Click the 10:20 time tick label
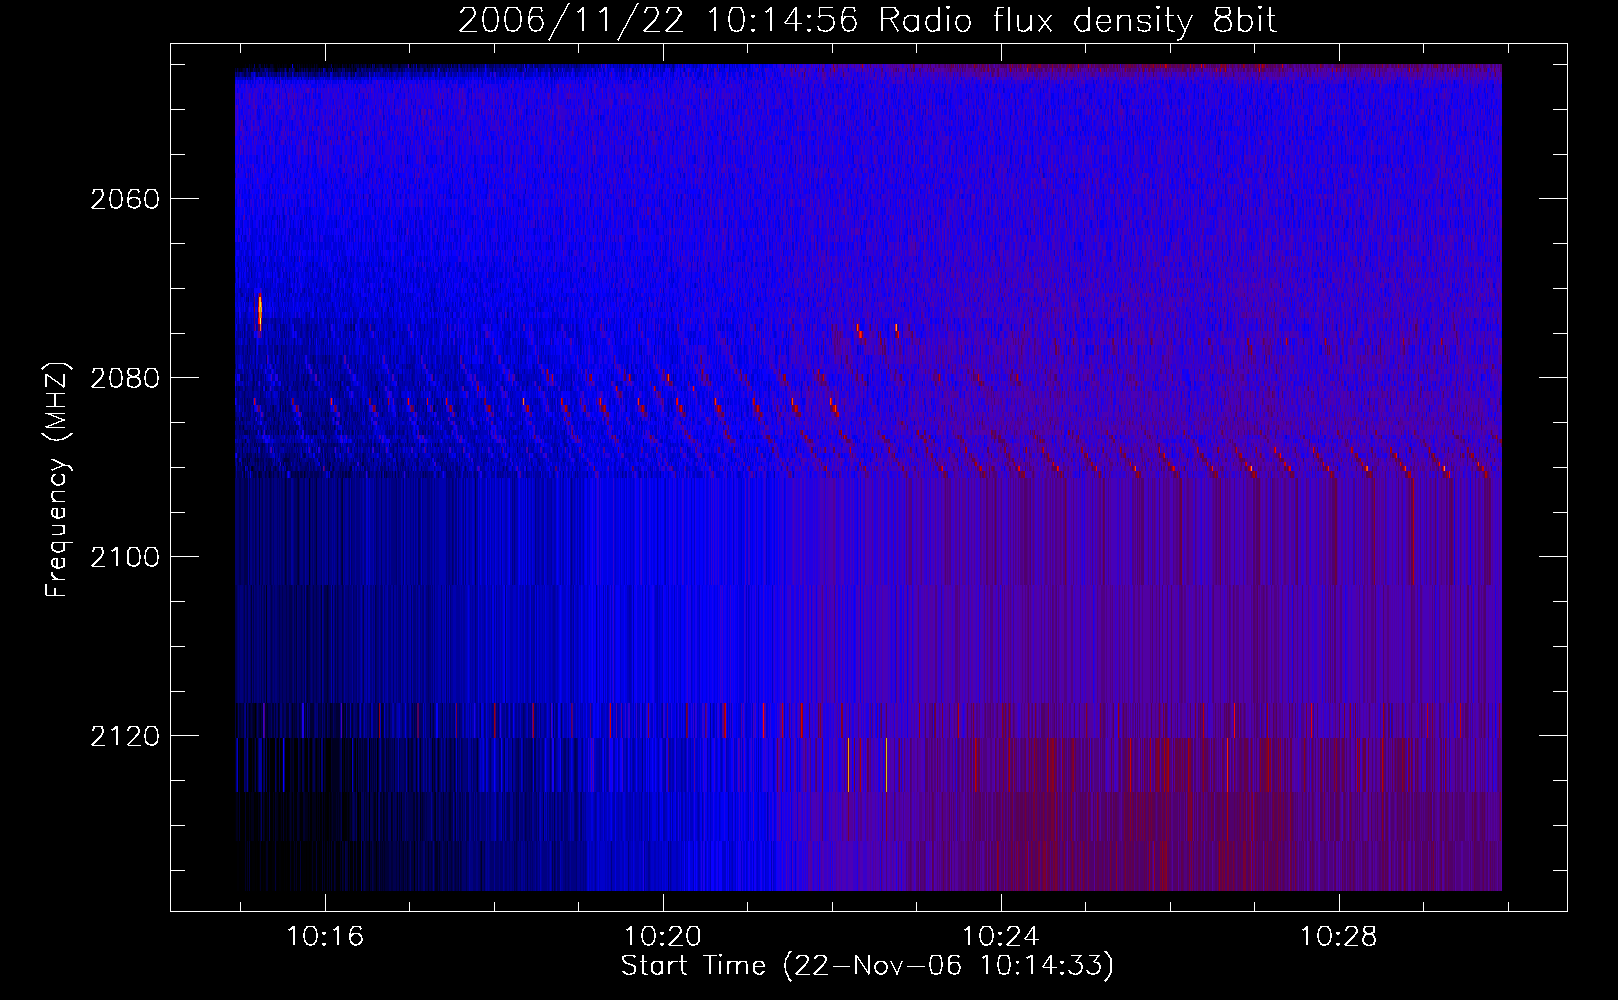Image resolution: width=1618 pixels, height=1000 pixels. pyautogui.click(x=663, y=937)
